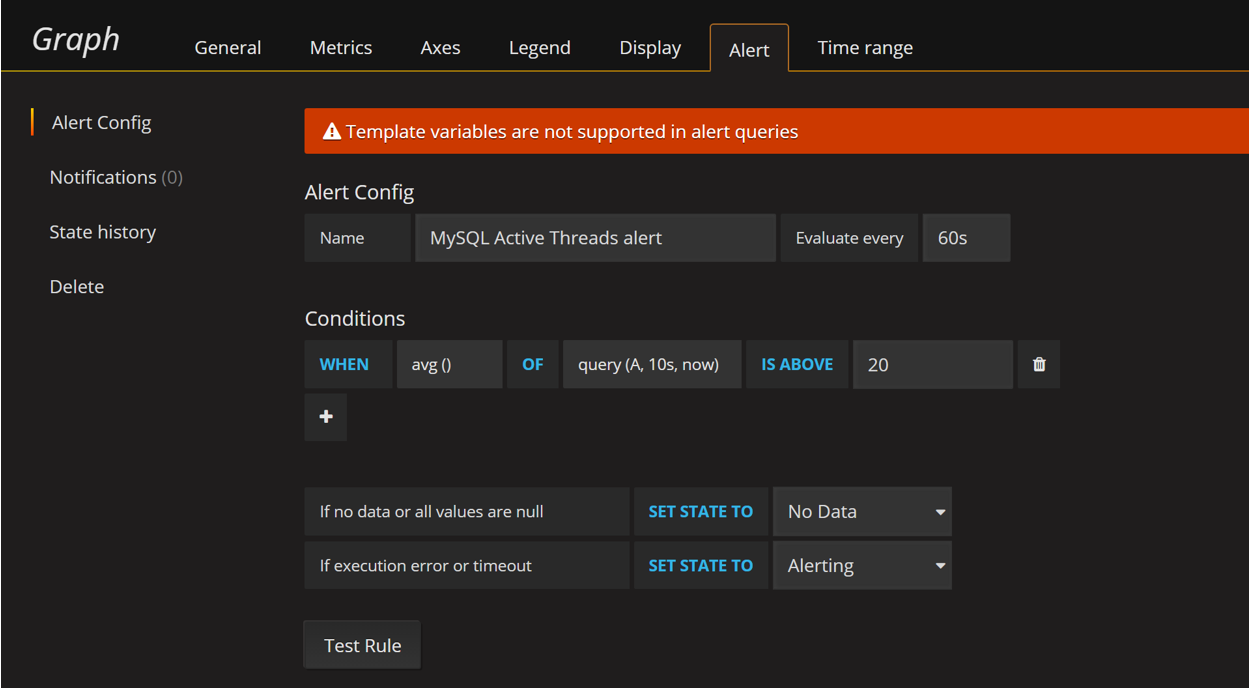Change the avg () reducer function
The height and width of the screenshot is (689, 1250).
point(450,364)
